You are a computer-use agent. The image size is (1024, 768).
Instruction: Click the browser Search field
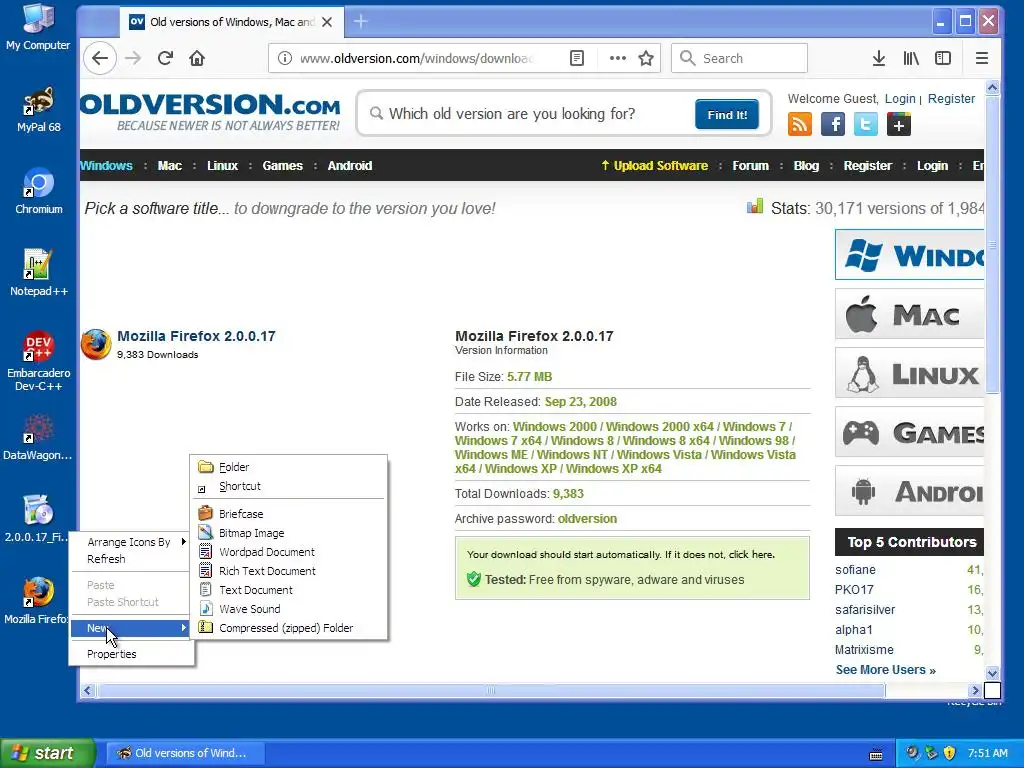click(x=739, y=58)
